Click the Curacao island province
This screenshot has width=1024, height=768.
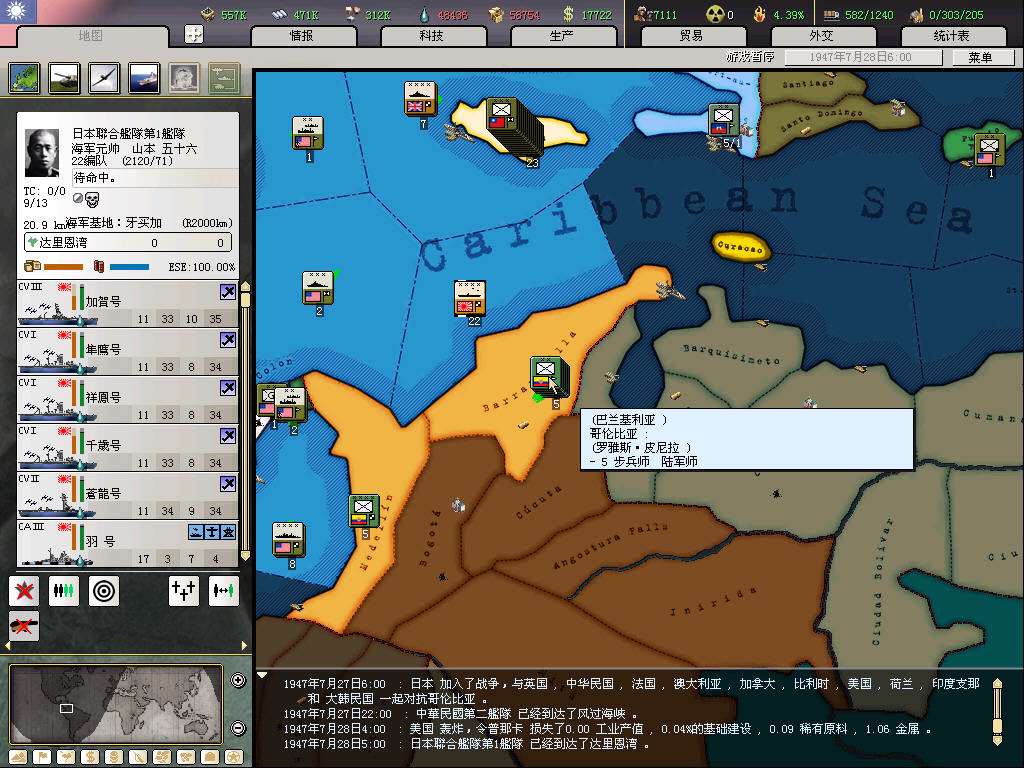click(741, 248)
